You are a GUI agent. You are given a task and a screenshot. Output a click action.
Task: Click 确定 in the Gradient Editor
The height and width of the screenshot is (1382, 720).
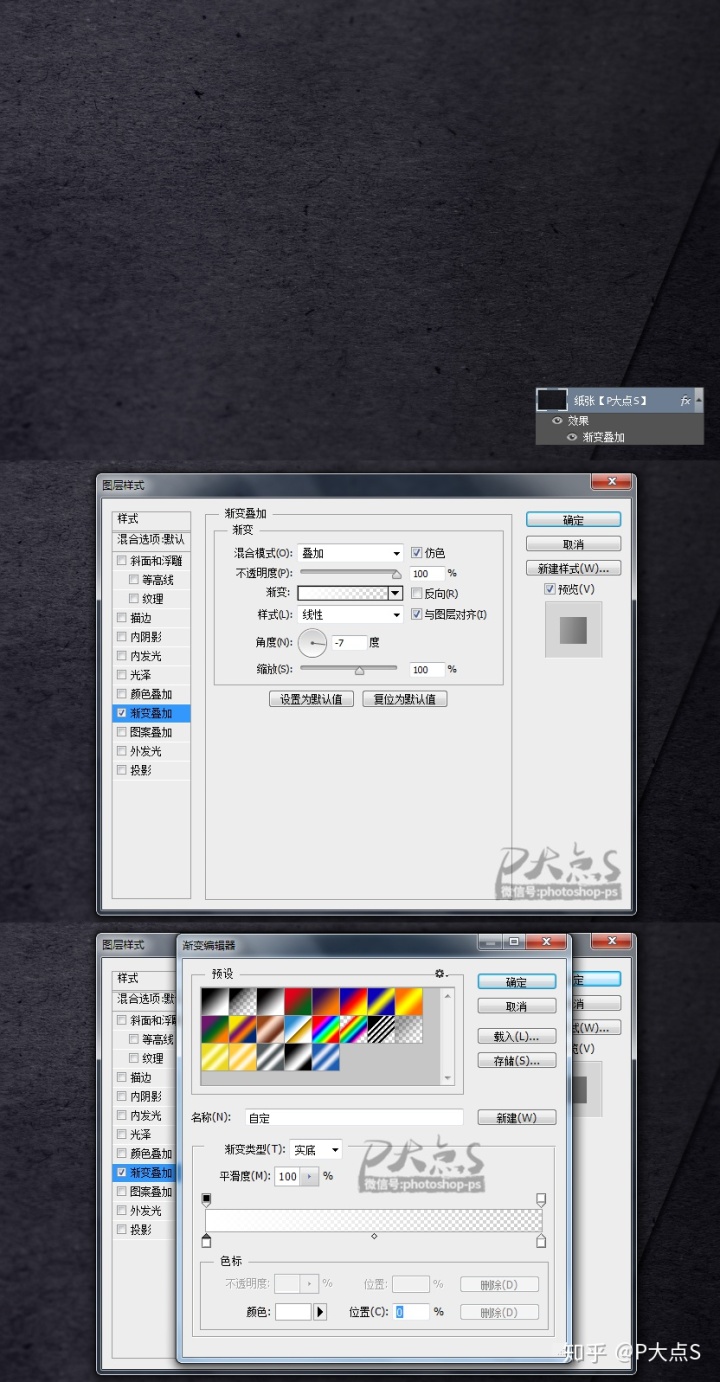coord(516,982)
